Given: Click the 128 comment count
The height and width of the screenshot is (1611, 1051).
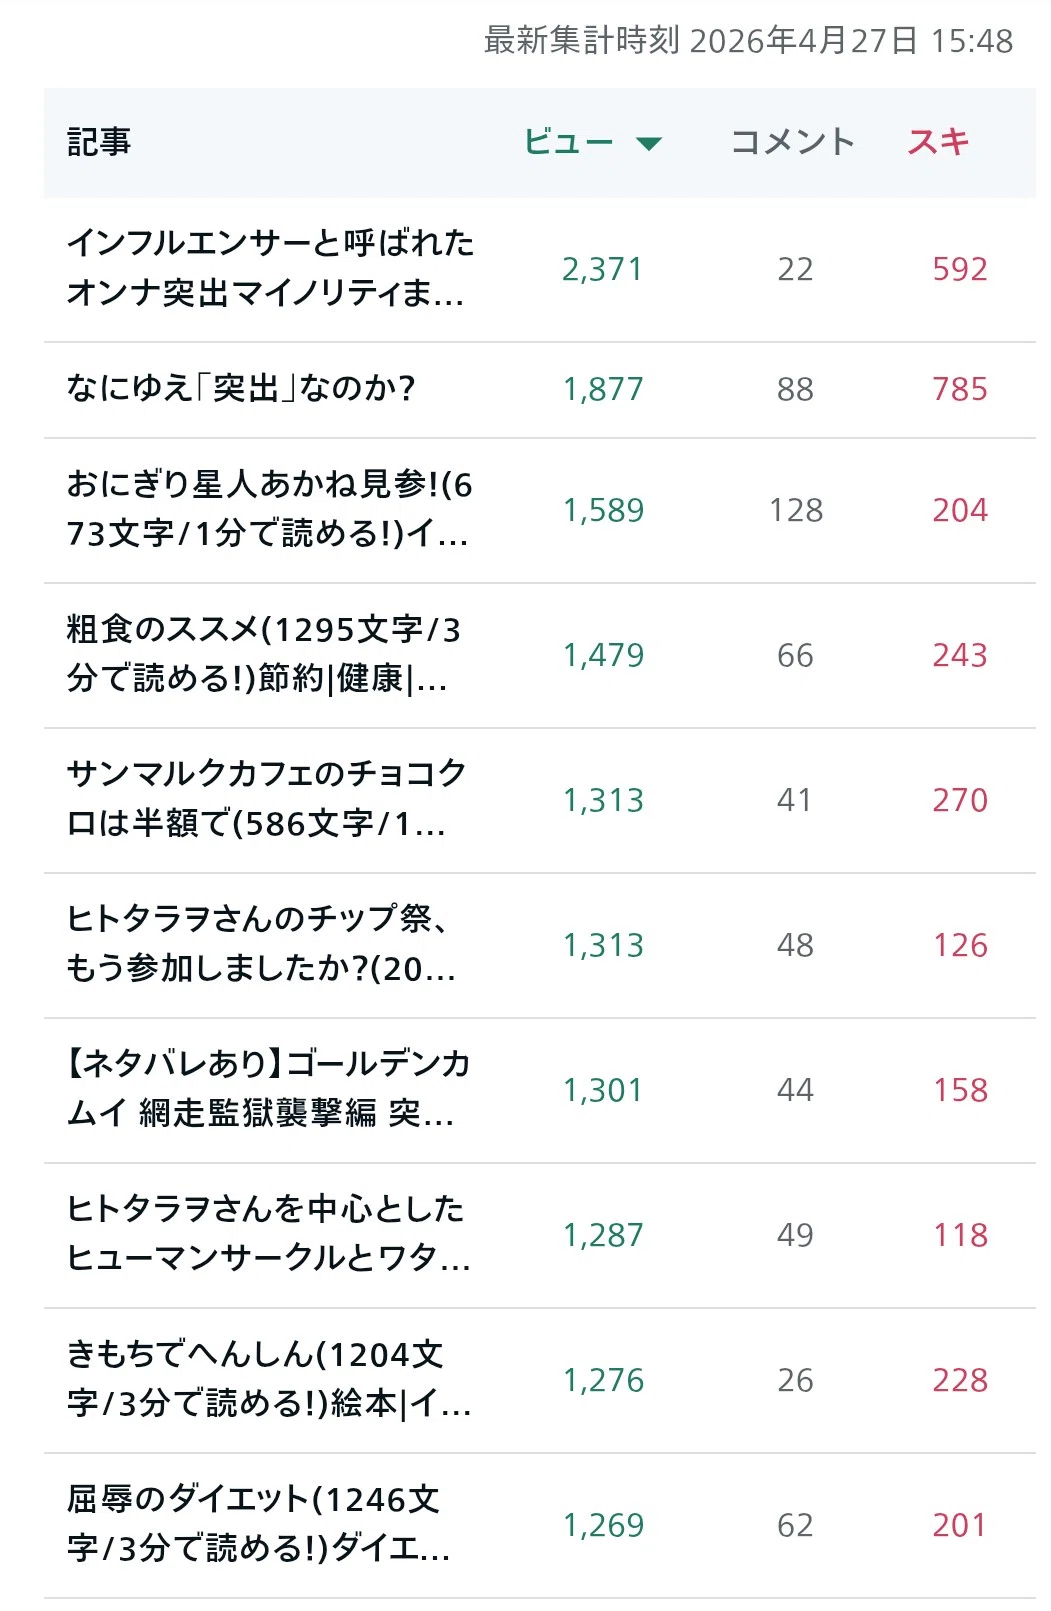Looking at the screenshot, I should point(796,510).
